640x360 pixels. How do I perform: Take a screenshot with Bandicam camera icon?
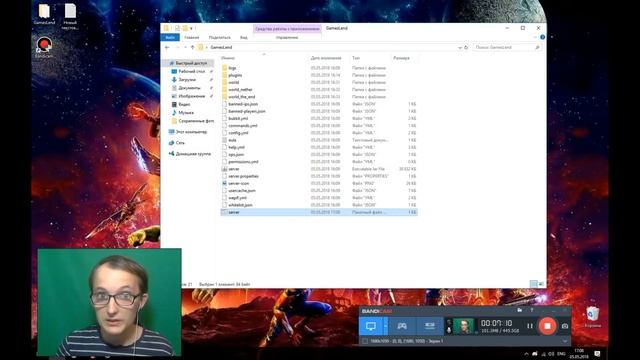click(x=565, y=326)
